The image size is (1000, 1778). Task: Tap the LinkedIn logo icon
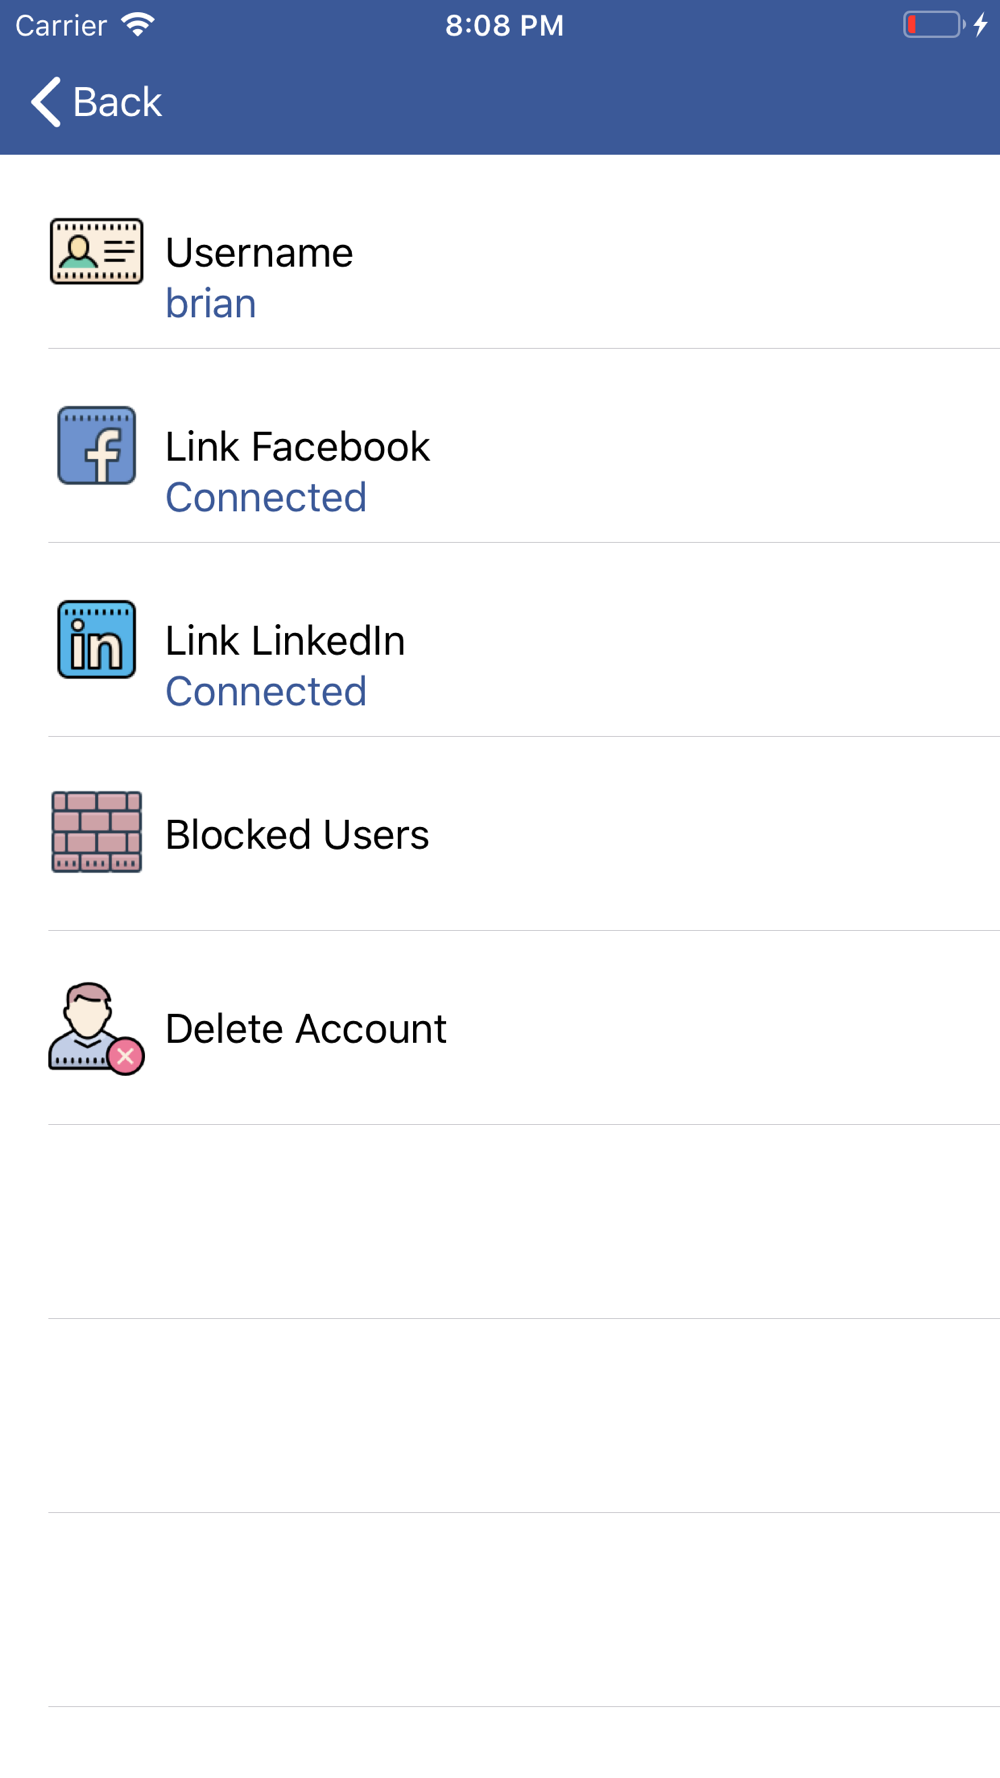click(97, 639)
